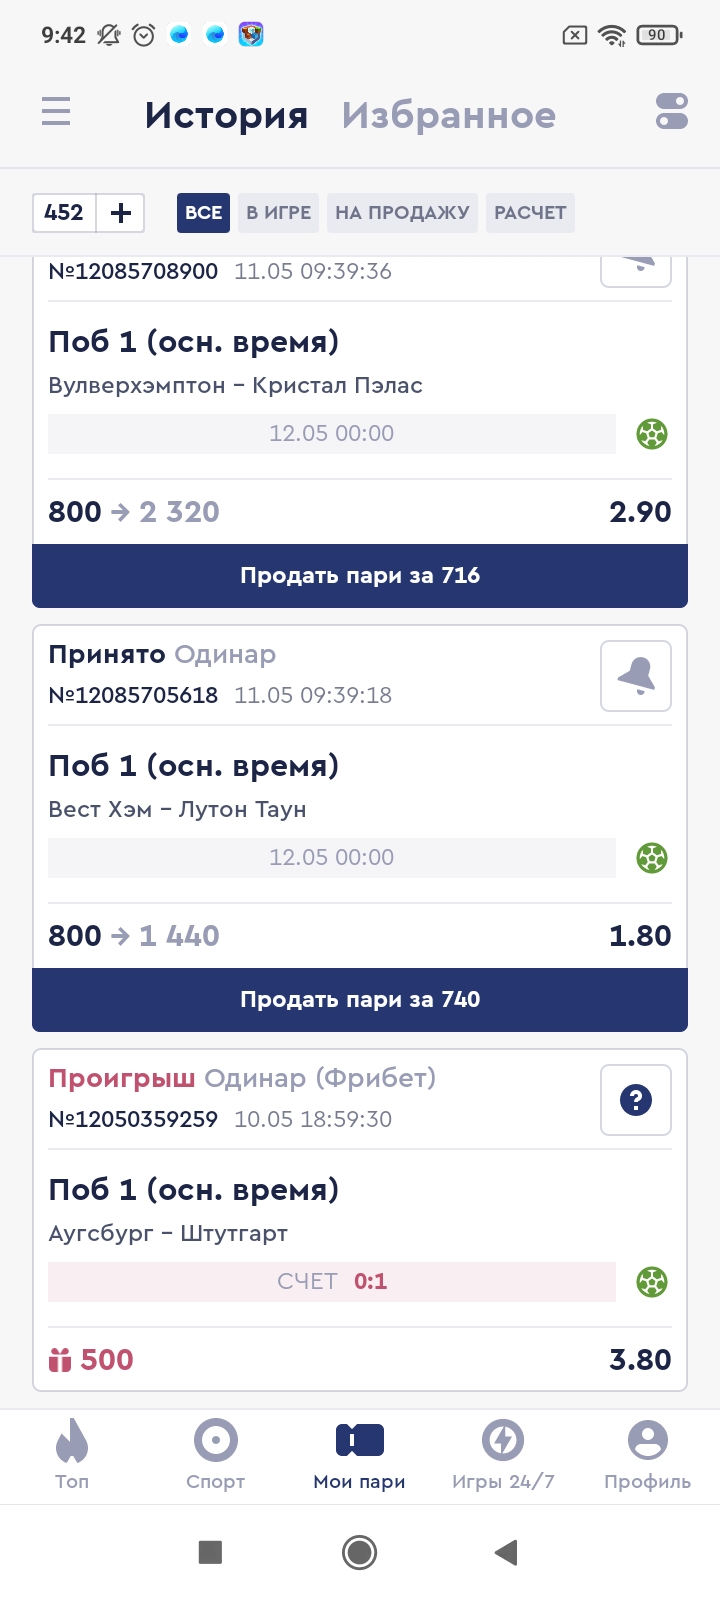This screenshot has width=720, height=1600.
Task: Filter bets by В ИГРЕ
Action: pos(278,212)
